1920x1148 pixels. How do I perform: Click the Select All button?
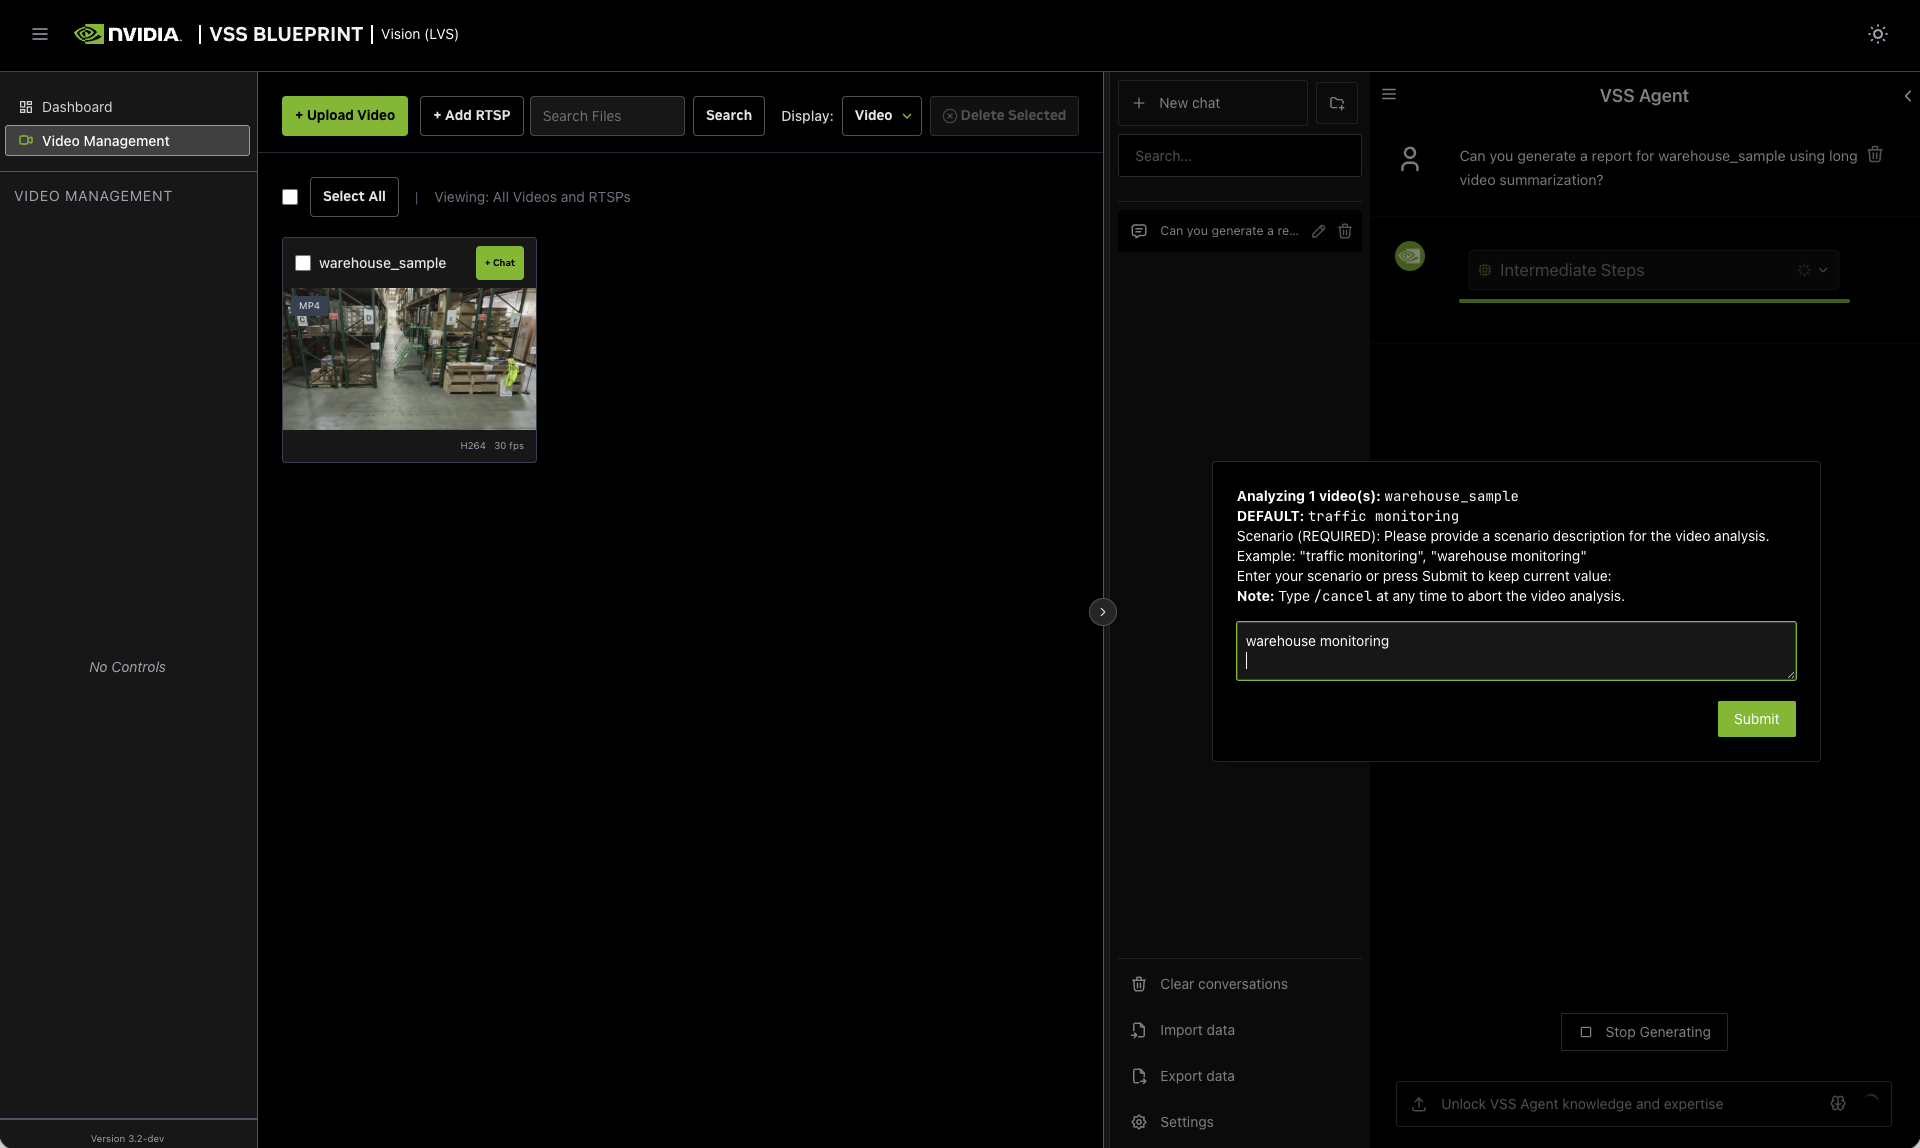point(354,197)
